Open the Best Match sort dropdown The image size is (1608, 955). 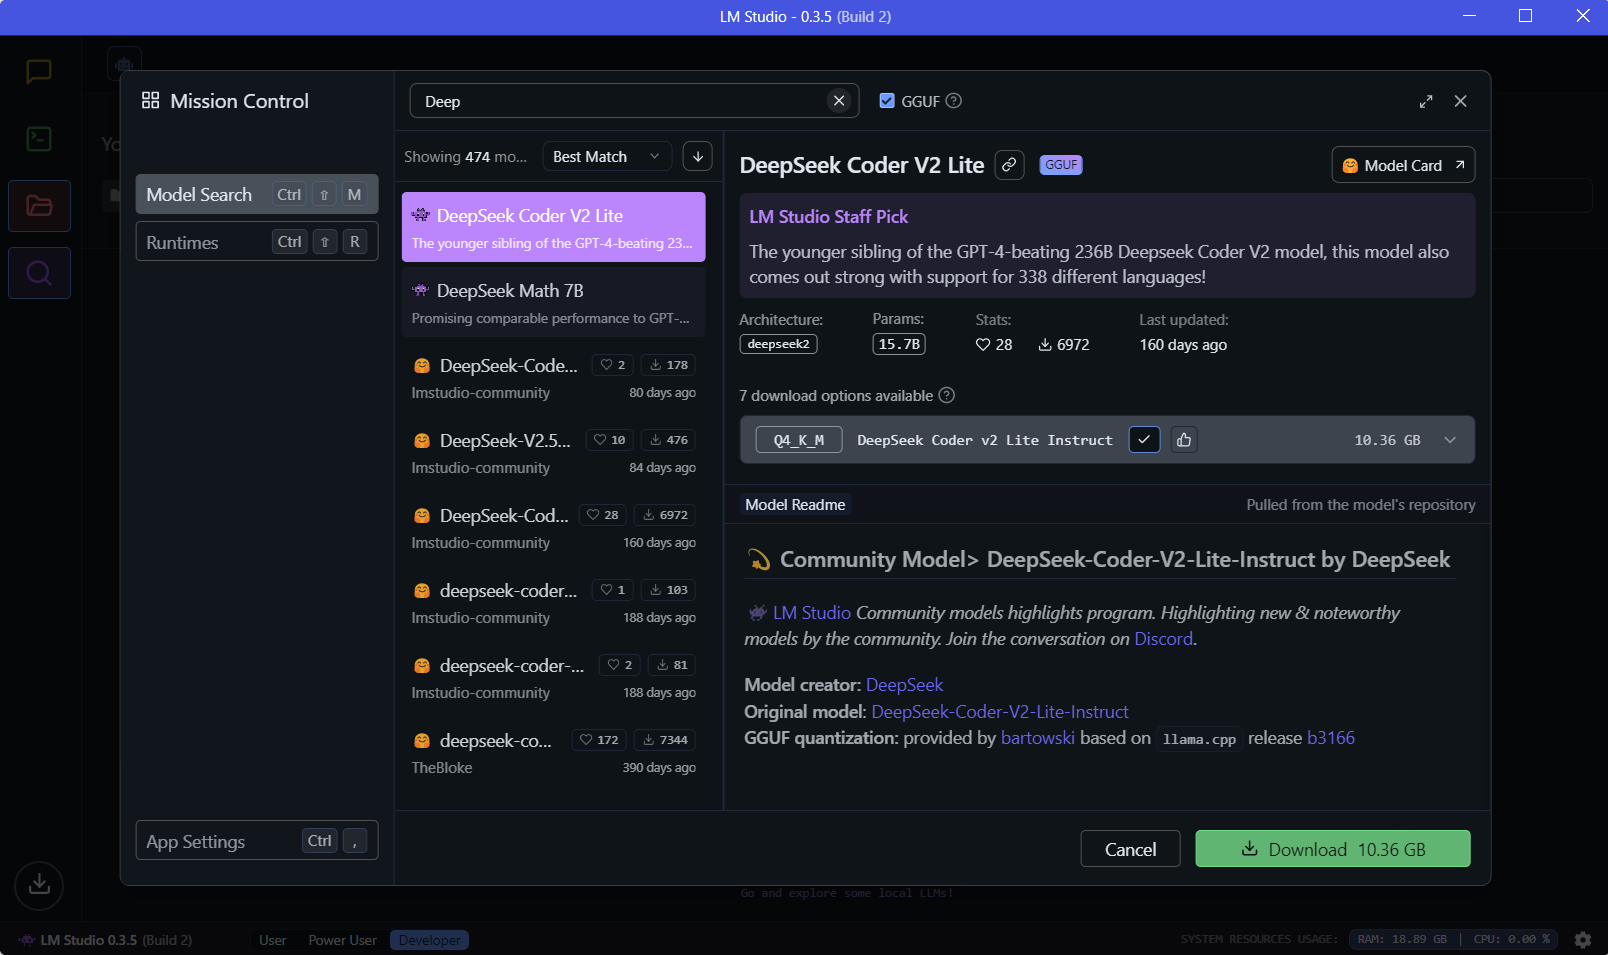point(606,156)
